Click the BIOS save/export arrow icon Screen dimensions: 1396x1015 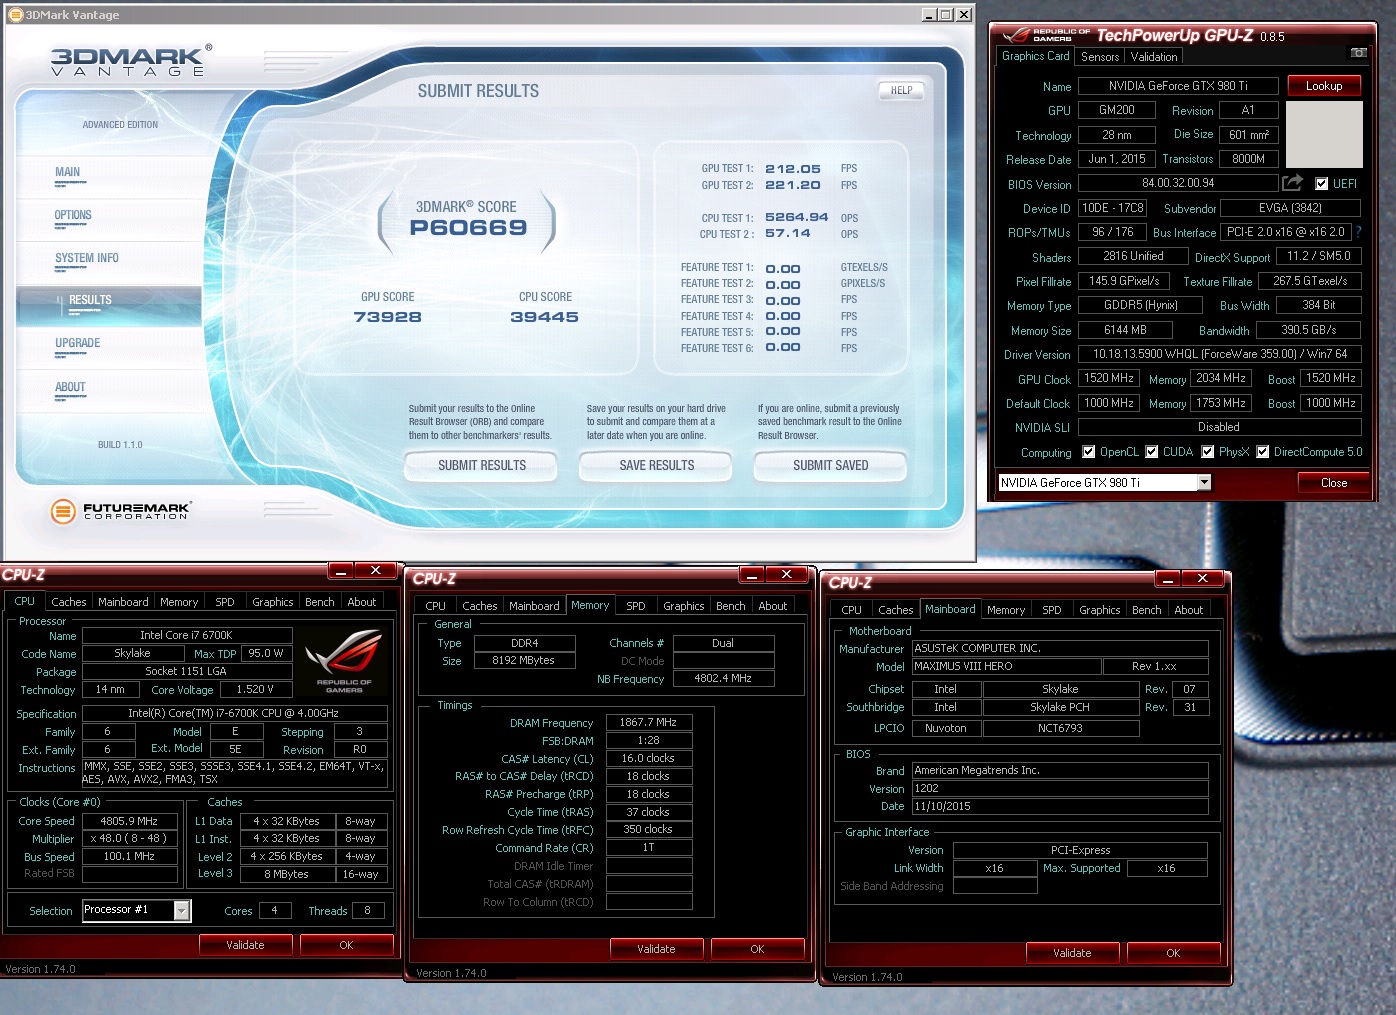pos(1292,182)
